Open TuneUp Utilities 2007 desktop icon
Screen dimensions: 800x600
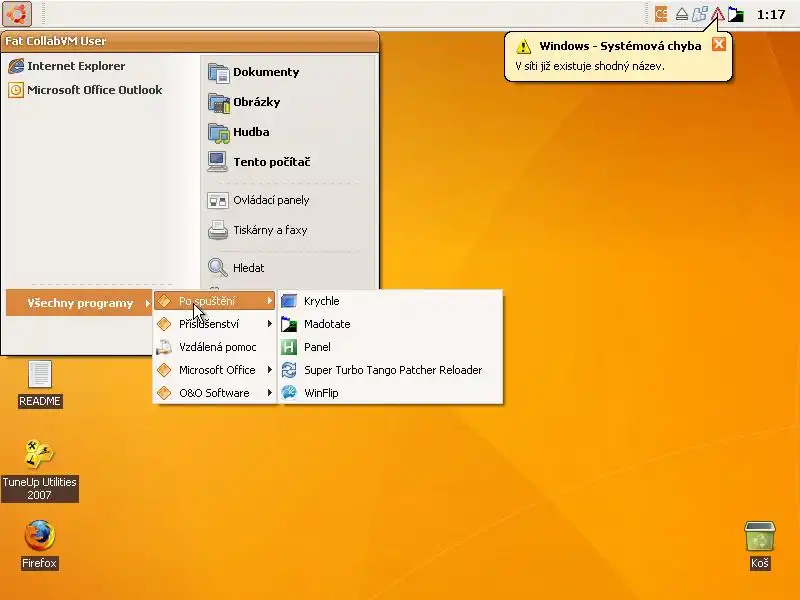point(40,470)
